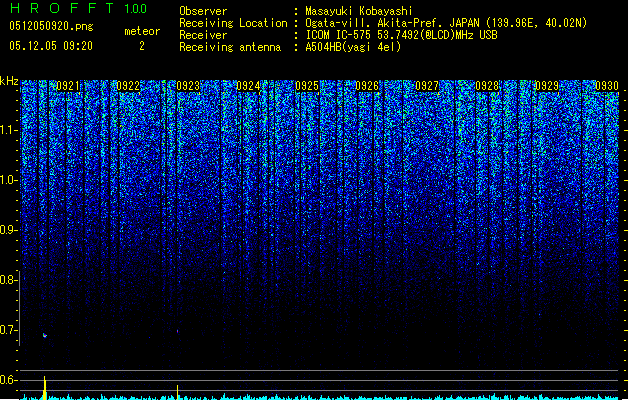629x400 pixels.
Task: Click the 0929 time marker
Action: pyautogui.click(x=547, y=86)
